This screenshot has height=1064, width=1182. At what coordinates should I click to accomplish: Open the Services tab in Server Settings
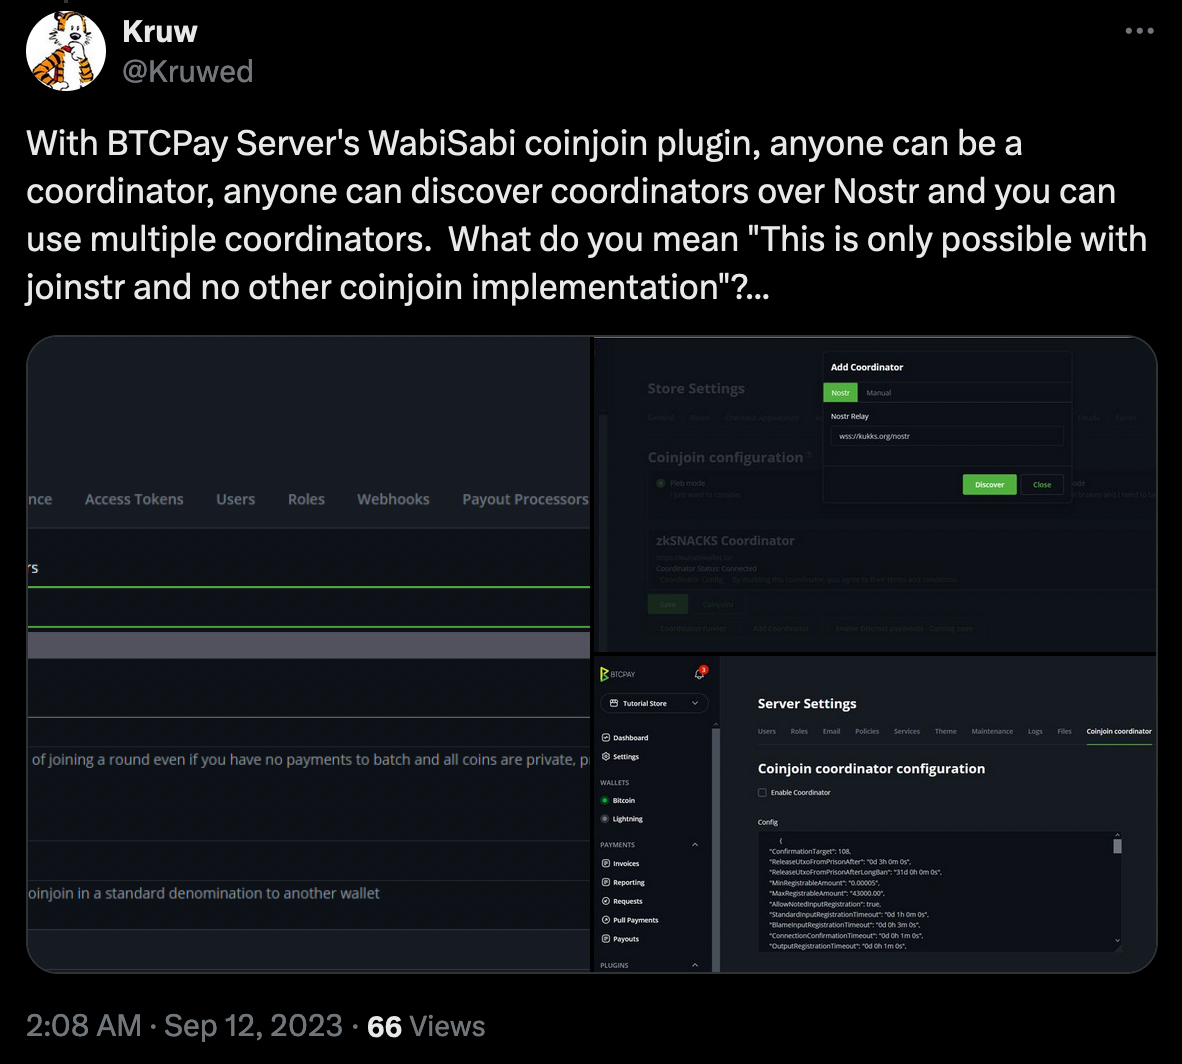click(907, 731)
